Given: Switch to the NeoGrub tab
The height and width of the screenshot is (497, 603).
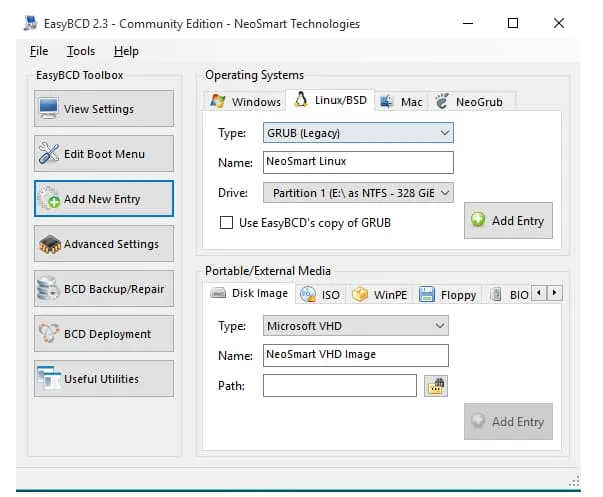Looking at the screenshot, I should [471, 102].
